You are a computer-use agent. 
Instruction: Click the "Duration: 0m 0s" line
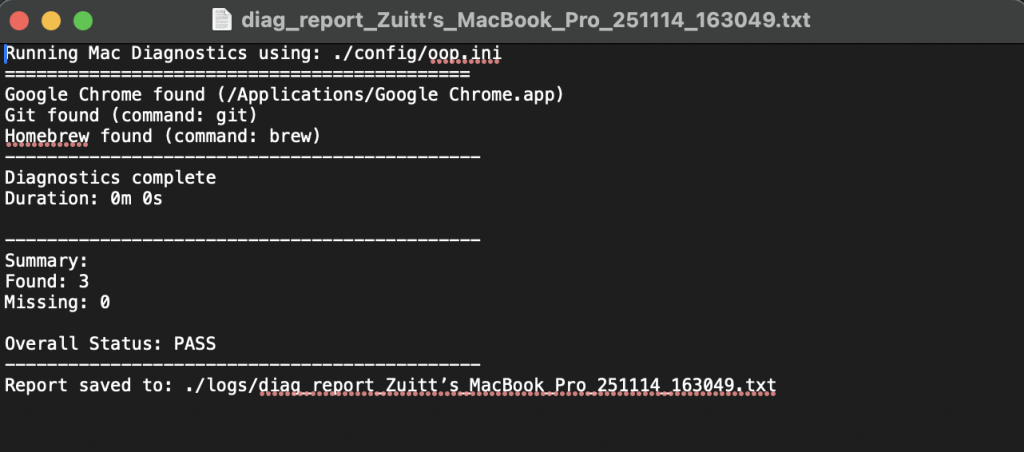pos(84,199)
